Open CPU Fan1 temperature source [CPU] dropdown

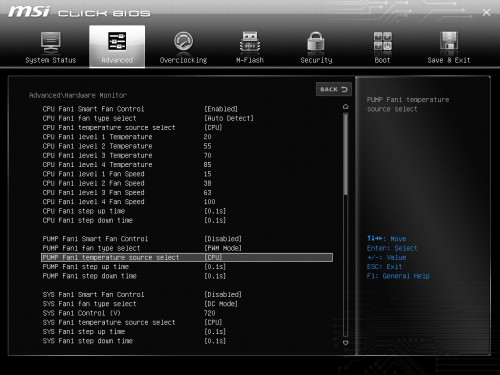tap(213, 128)
